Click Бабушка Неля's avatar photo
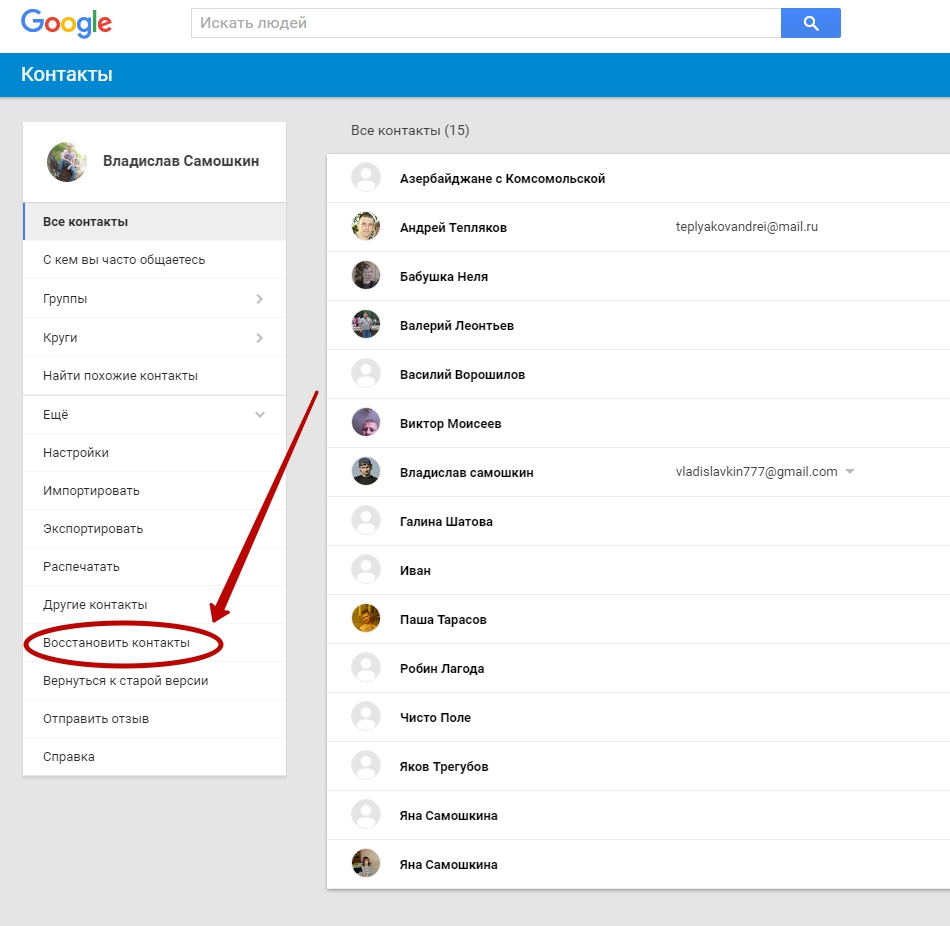 point(366,276)
